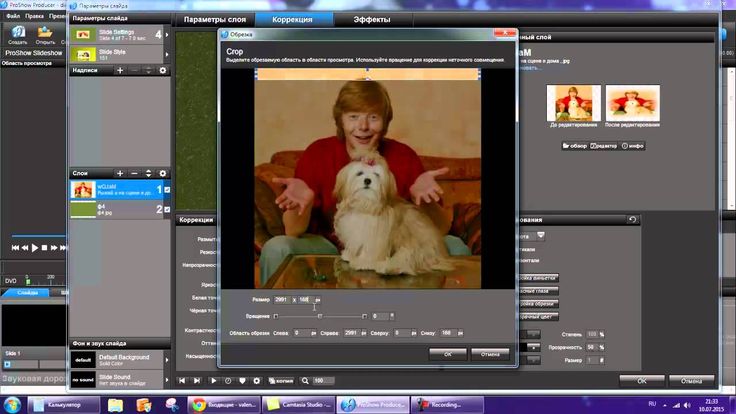Click the reset arrow icon in editing header
The width and height of the screenshot is (736, 414).
click(x=632, y=219)
